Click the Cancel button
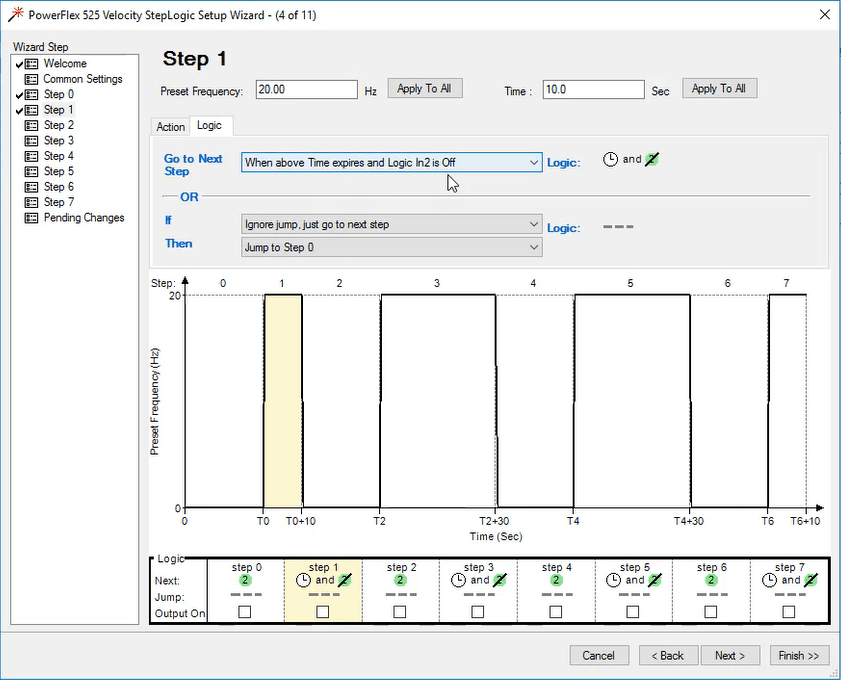This screenshot has height=680, width=841. point(599,655)
